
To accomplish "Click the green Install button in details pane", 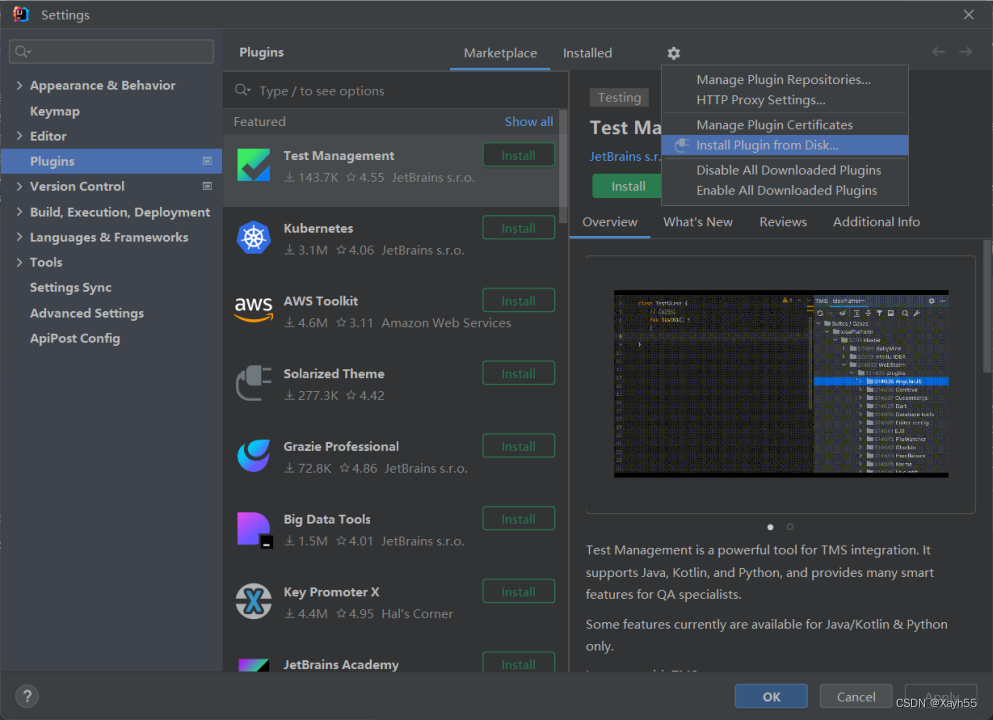I will 628,186.
